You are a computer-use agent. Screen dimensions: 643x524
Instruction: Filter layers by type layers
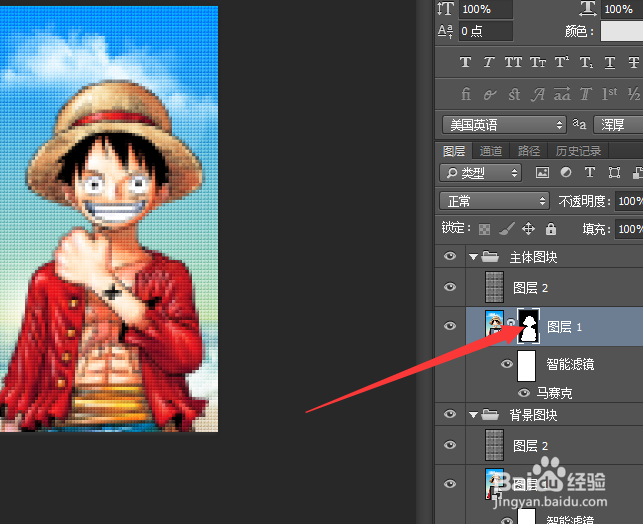590,172
